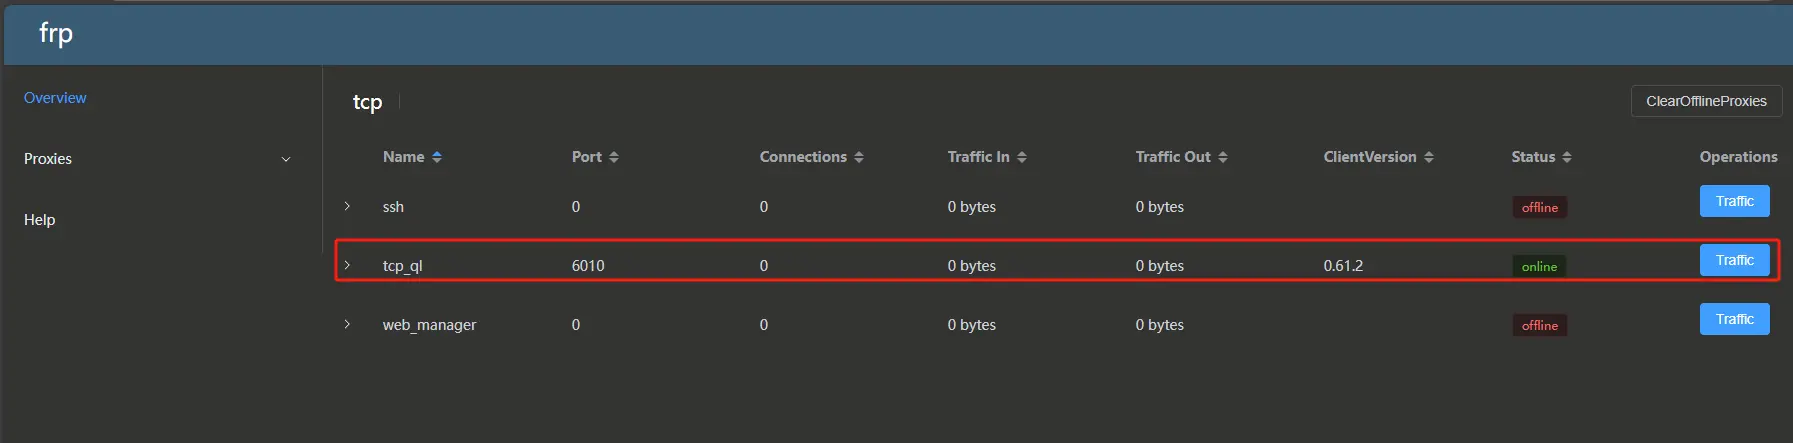View Traffic for tcp_ql proxy
This screenshot has height=443, width=1793.
1734,260
